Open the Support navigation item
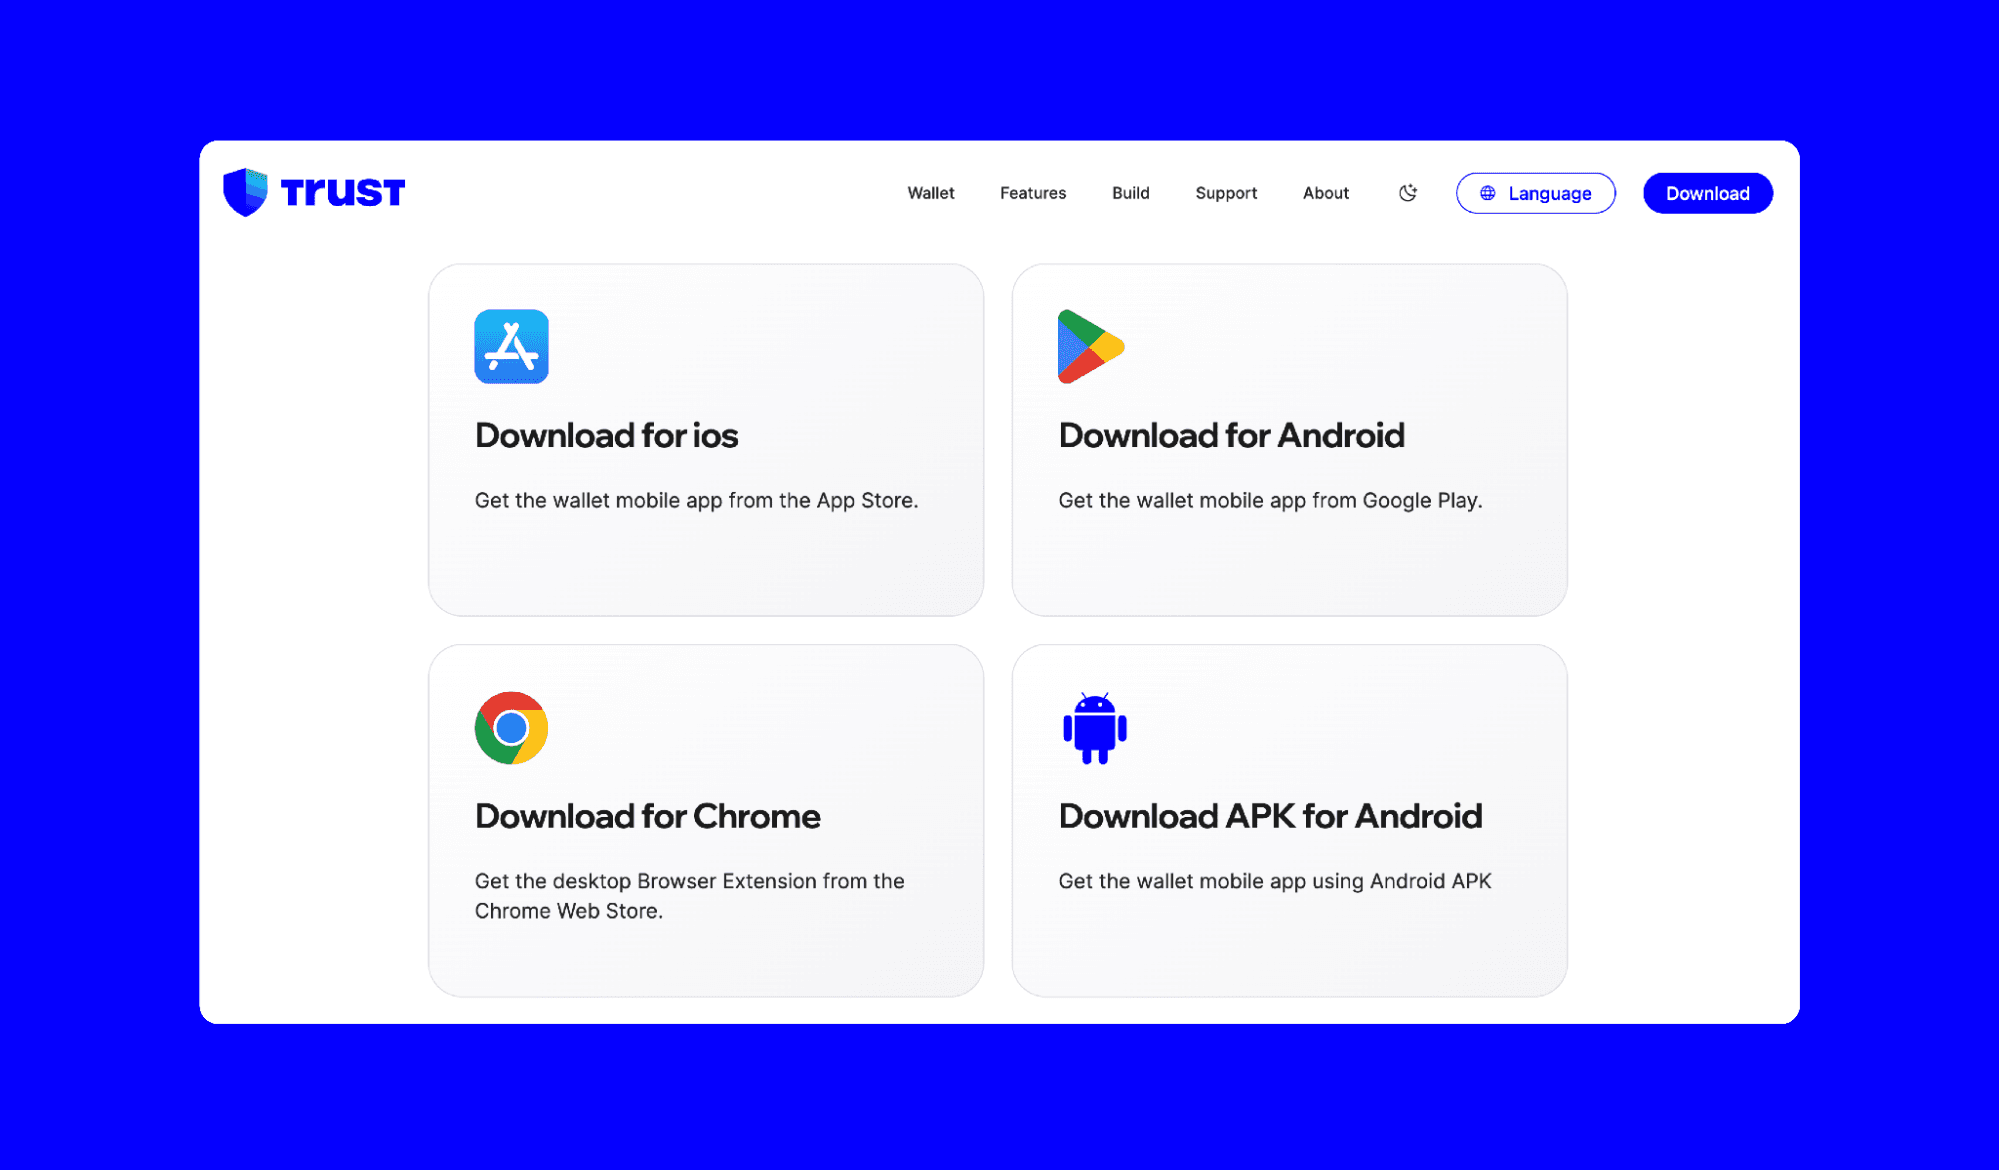 point(1225,192)
